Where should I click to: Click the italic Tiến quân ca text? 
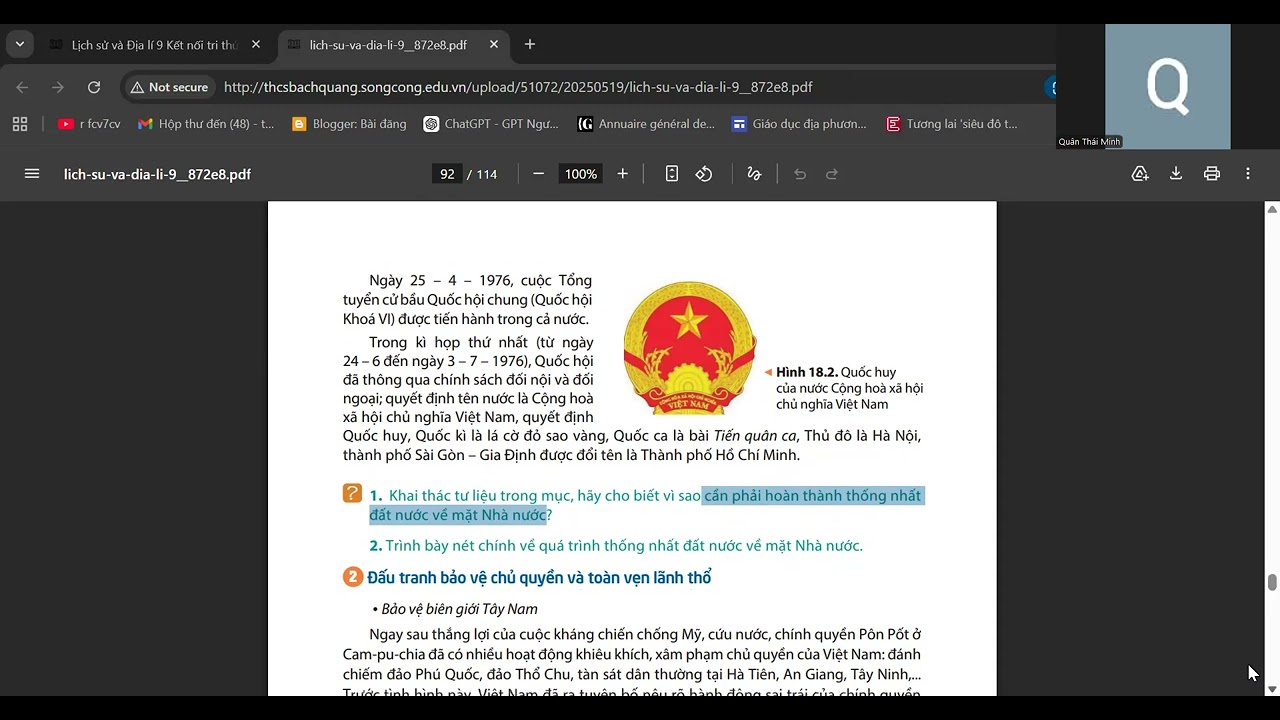[755, 436]
